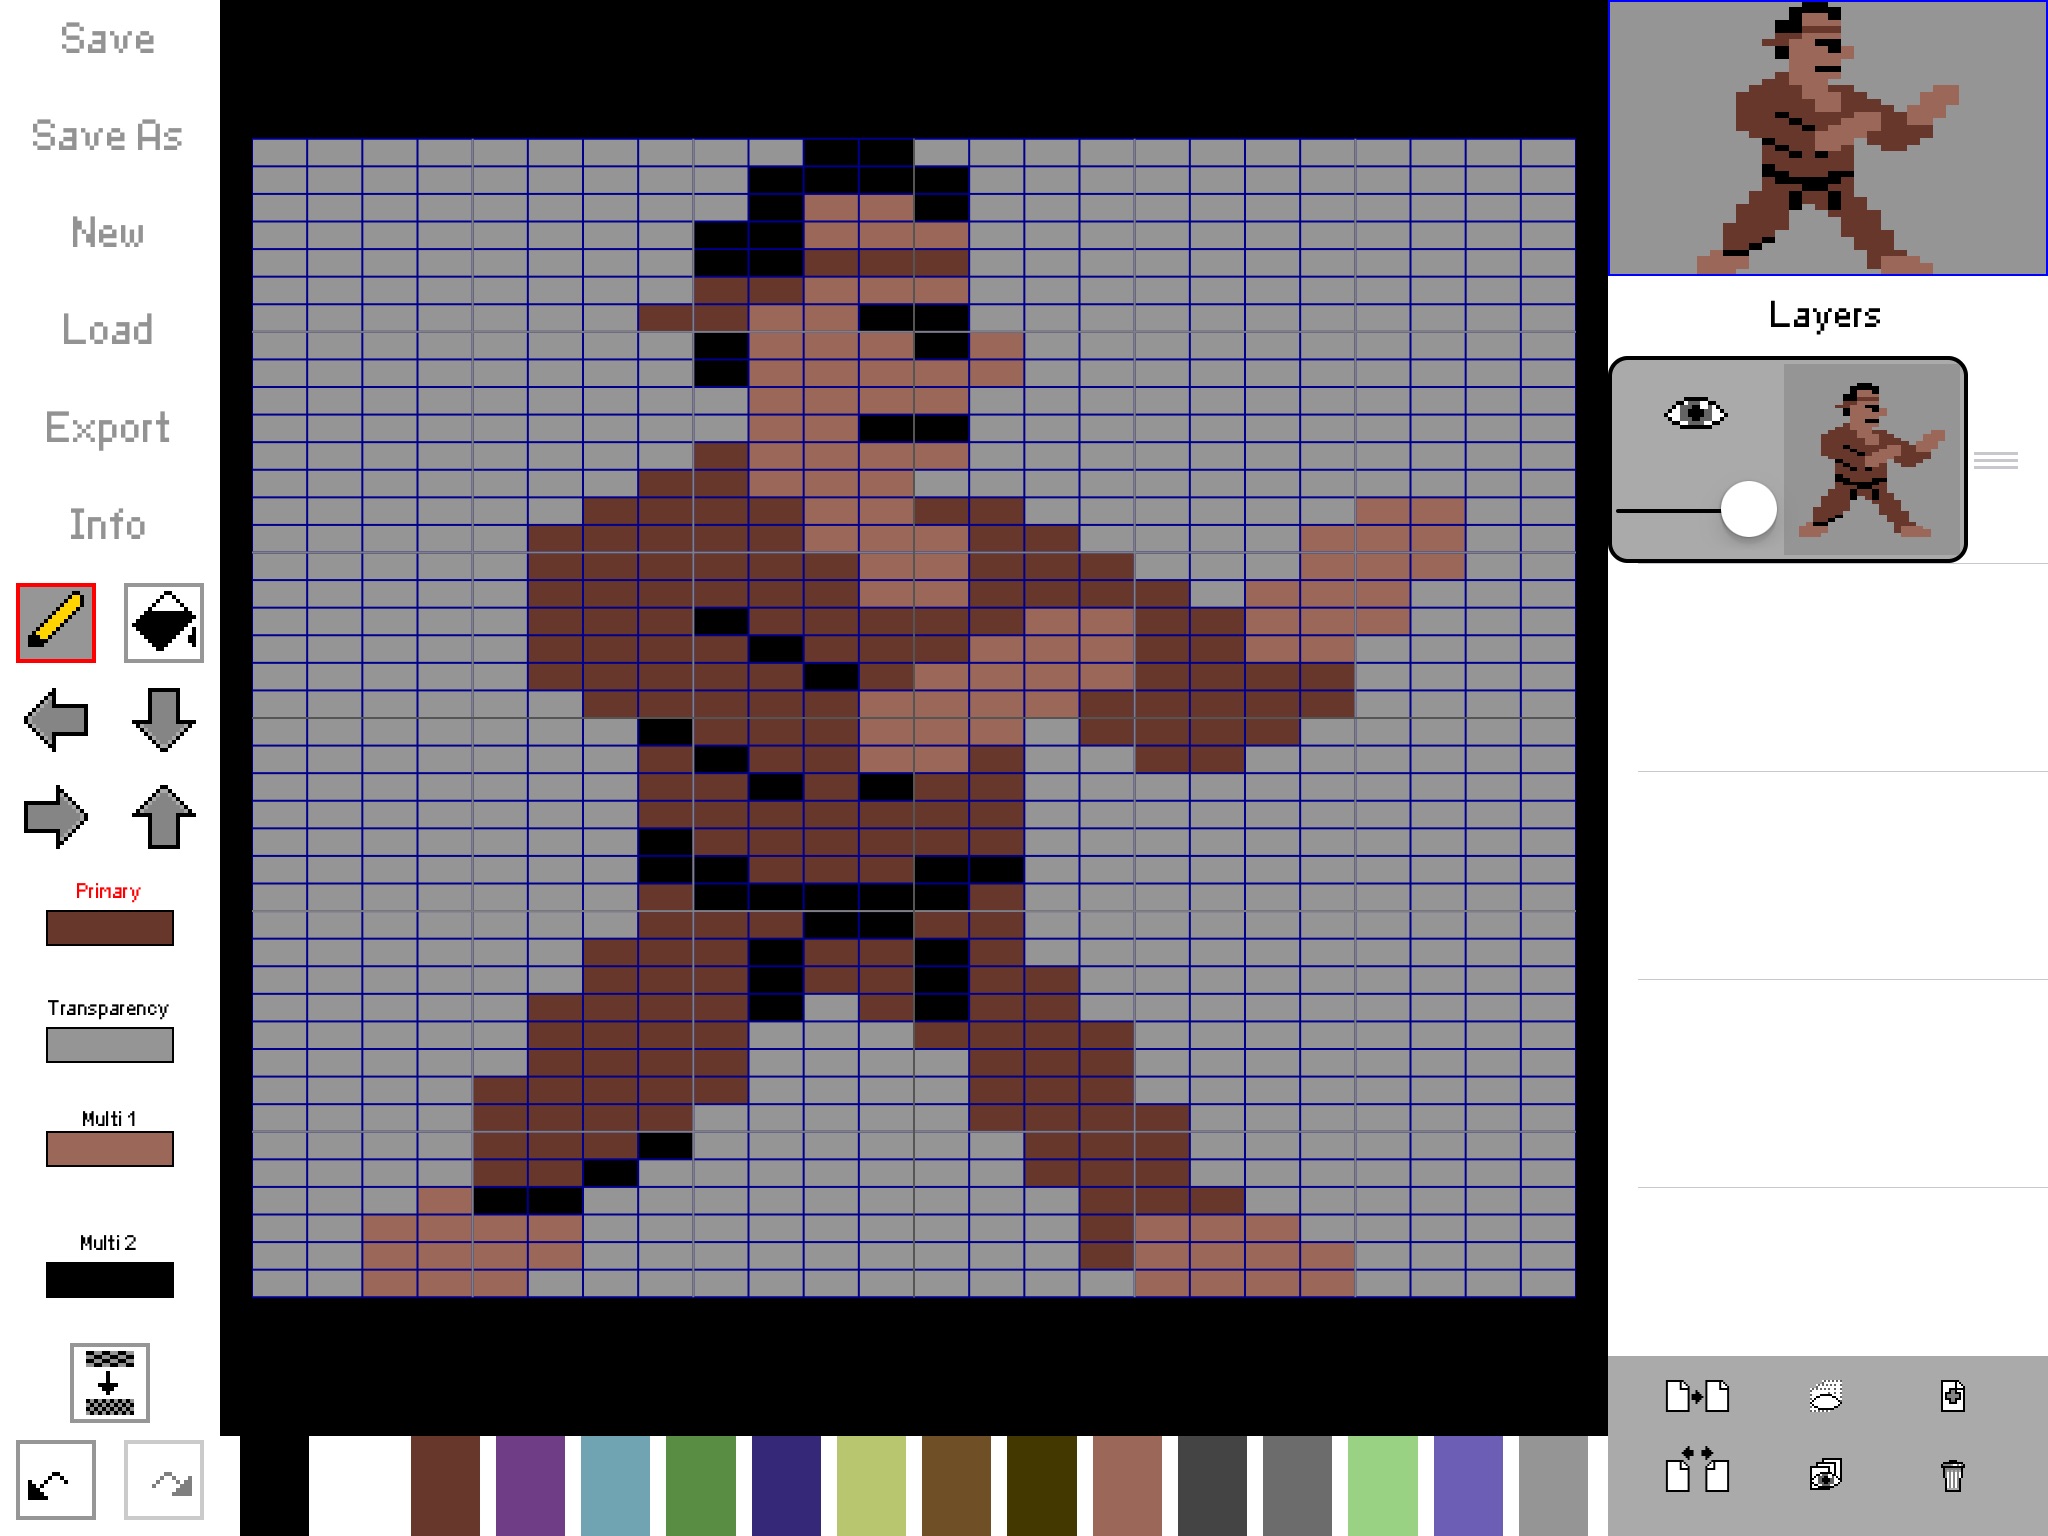The width and height of the screenshot is (2048, 1536).
Task: Pick the light green palette color
Action: point(1382,1485)
